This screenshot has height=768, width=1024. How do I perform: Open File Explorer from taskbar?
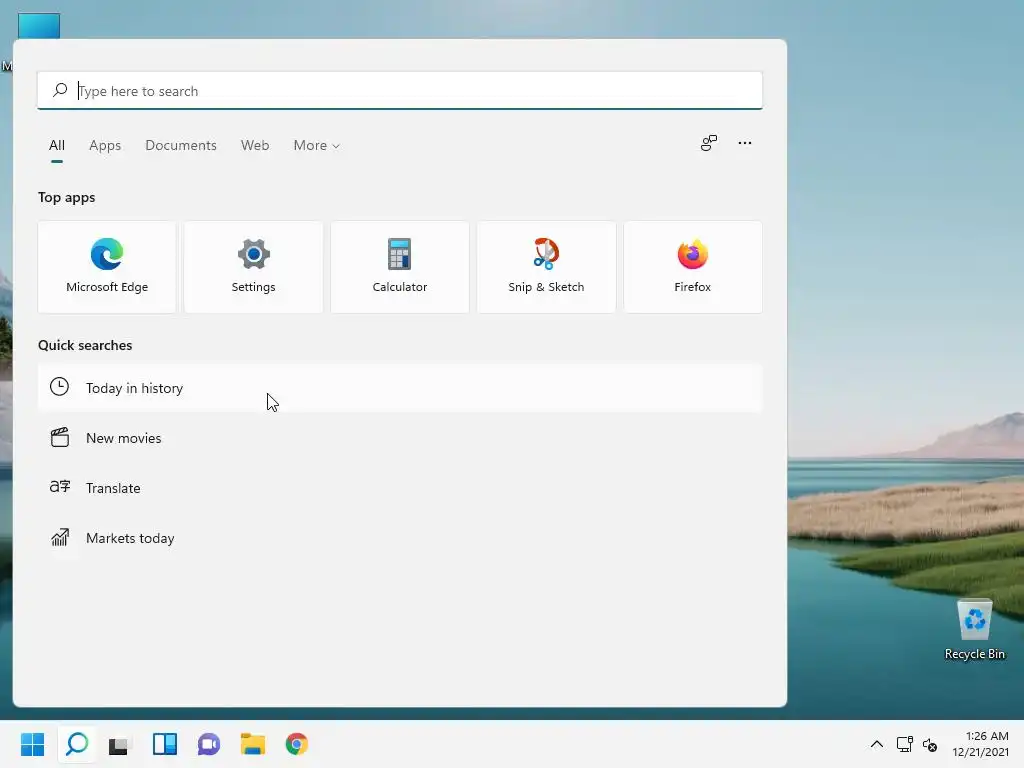pos(253,744)
